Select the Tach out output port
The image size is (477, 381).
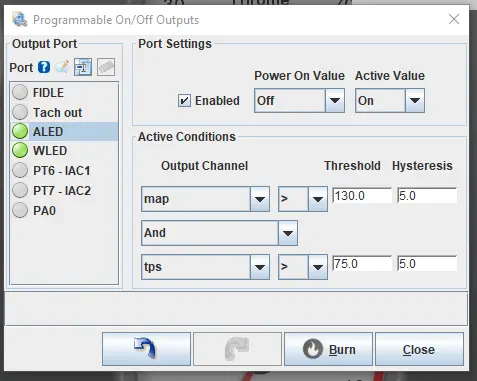64,112
